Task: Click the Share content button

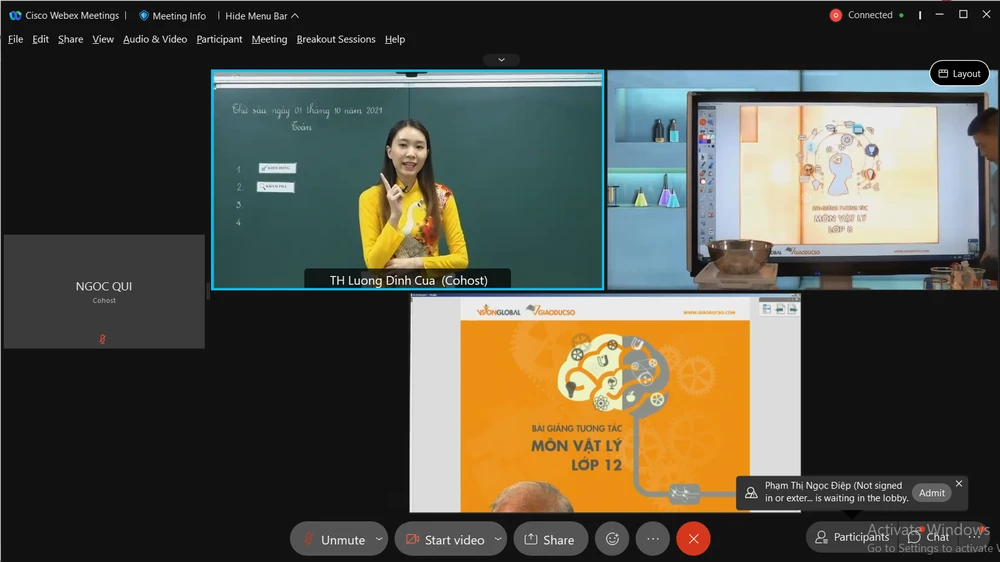Action: point(550,539)
